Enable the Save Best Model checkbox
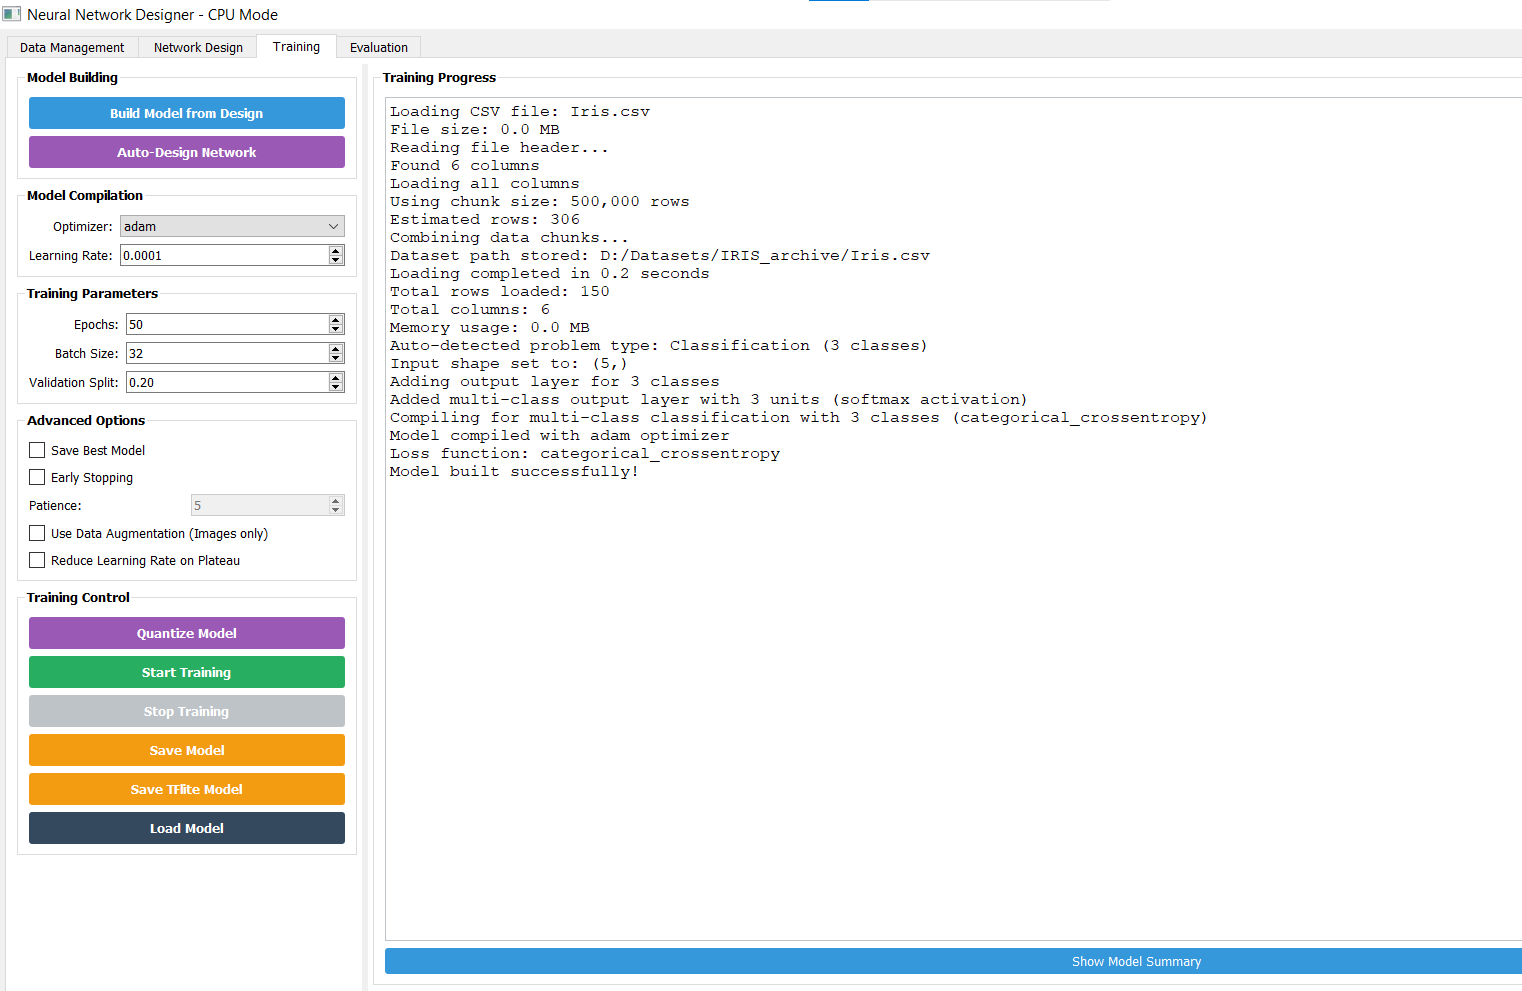The image size is (1522, 991). click(37, 450)
